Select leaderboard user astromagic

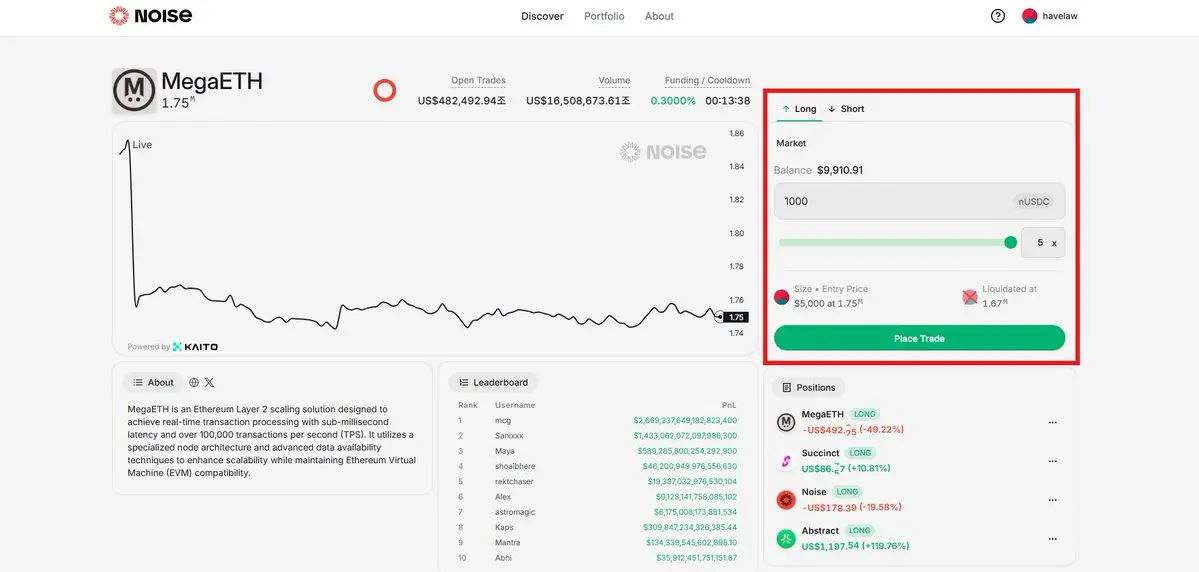tap(515, 512)
